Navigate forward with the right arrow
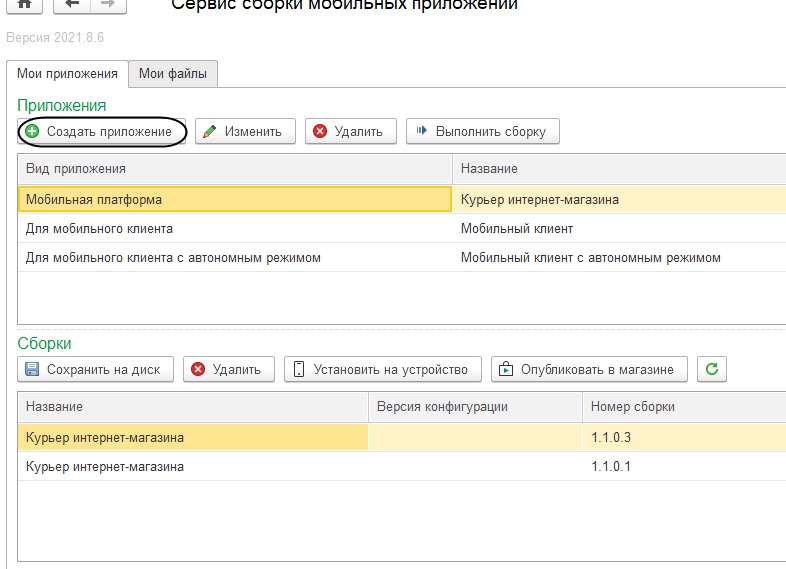The height and width of the screenshot is (569, 786). 108,5
